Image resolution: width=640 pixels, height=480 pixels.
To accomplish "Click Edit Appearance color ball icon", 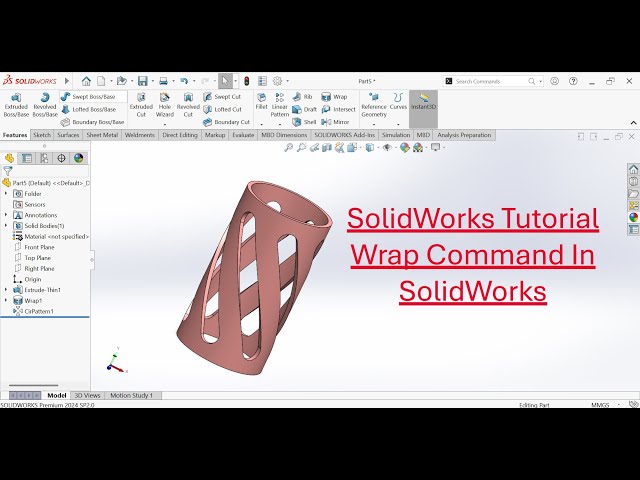I will (404, 147).
